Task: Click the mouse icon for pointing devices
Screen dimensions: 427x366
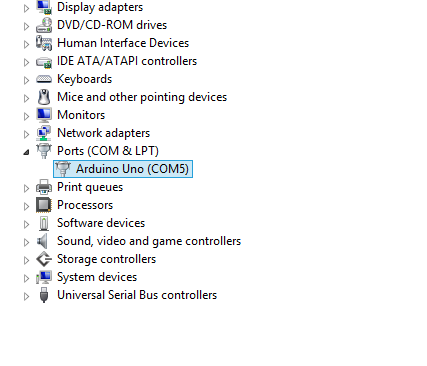Action: tap(44, 97)
